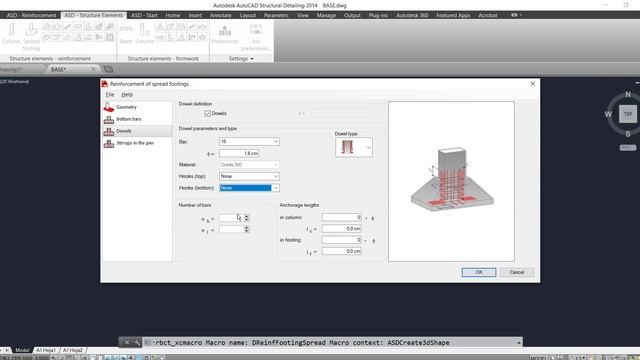Adjust the n b number of bars spinner

247,218
